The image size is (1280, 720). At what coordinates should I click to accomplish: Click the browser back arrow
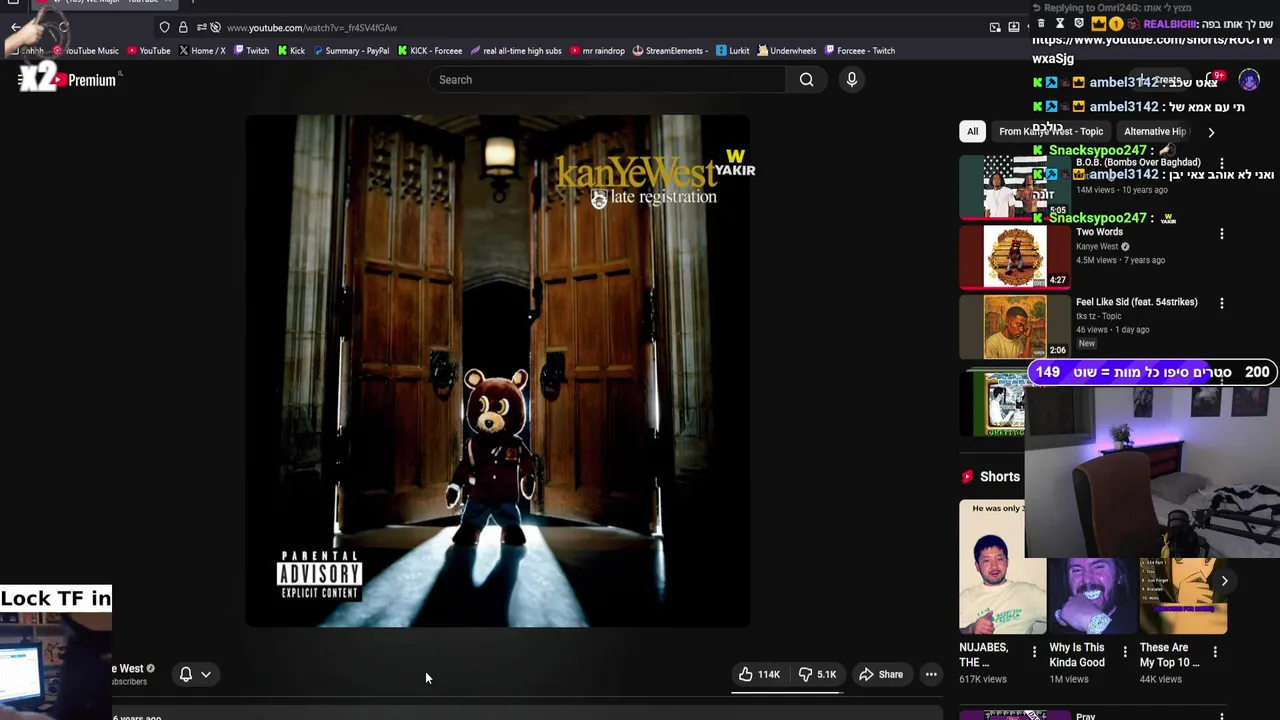click(x=14, y=27)
